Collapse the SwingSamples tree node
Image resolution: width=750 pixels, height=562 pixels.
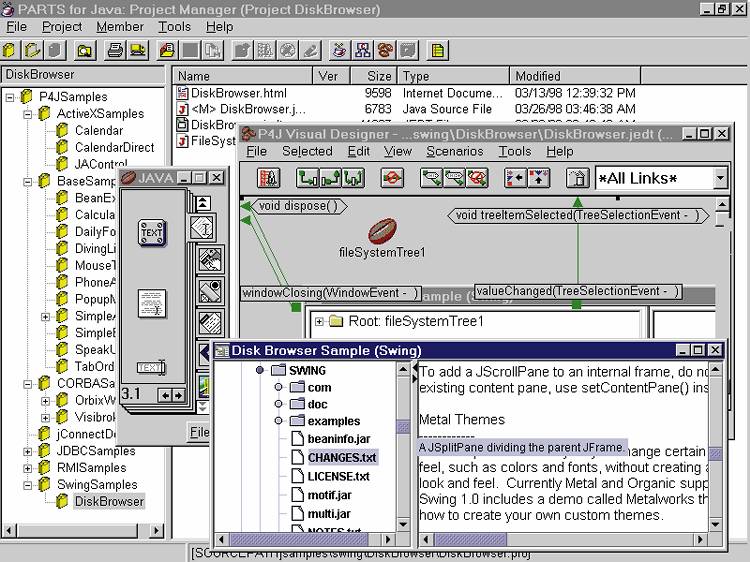pos(28,485)
